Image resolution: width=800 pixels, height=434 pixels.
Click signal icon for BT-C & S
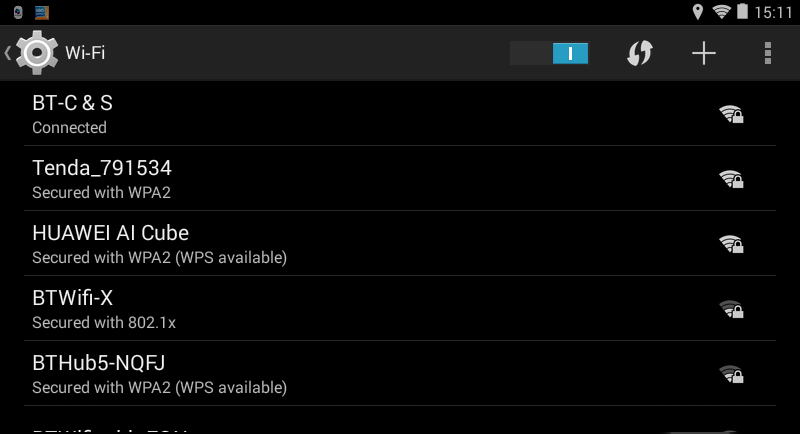pyautogui.click(x=731, y=114)
